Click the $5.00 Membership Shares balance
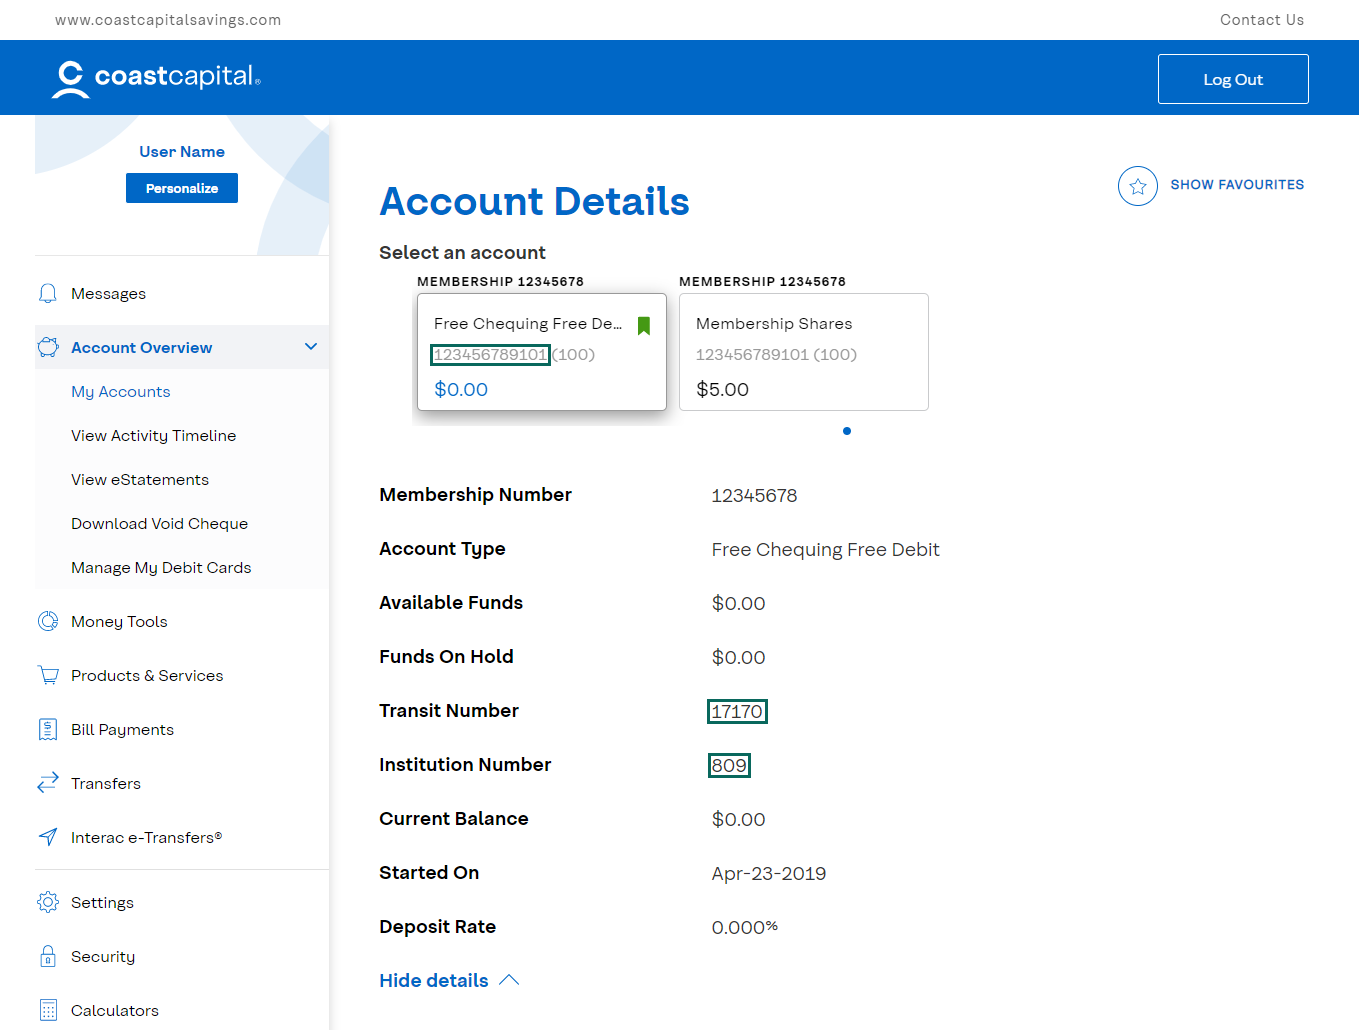Viewport: 1359px width, 1030px height. (722, 389)
